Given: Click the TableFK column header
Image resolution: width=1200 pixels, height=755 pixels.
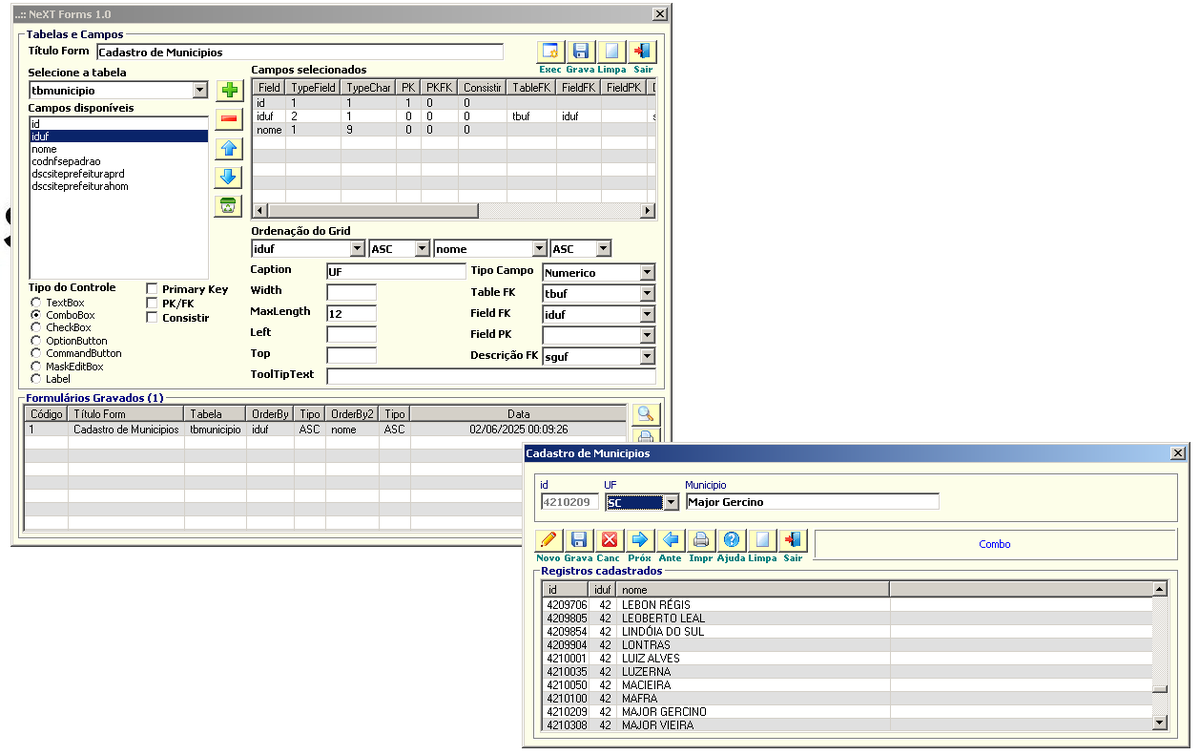Looking at the screenshot, I should (532, 88).
